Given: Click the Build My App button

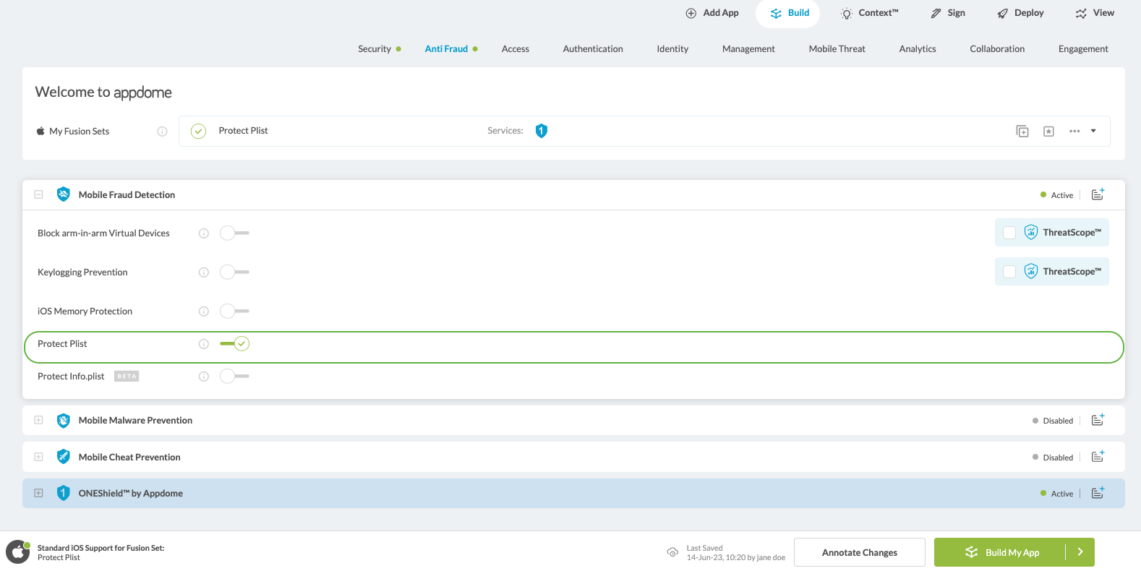Looking at the screenshot, I should coord(1002,552).
